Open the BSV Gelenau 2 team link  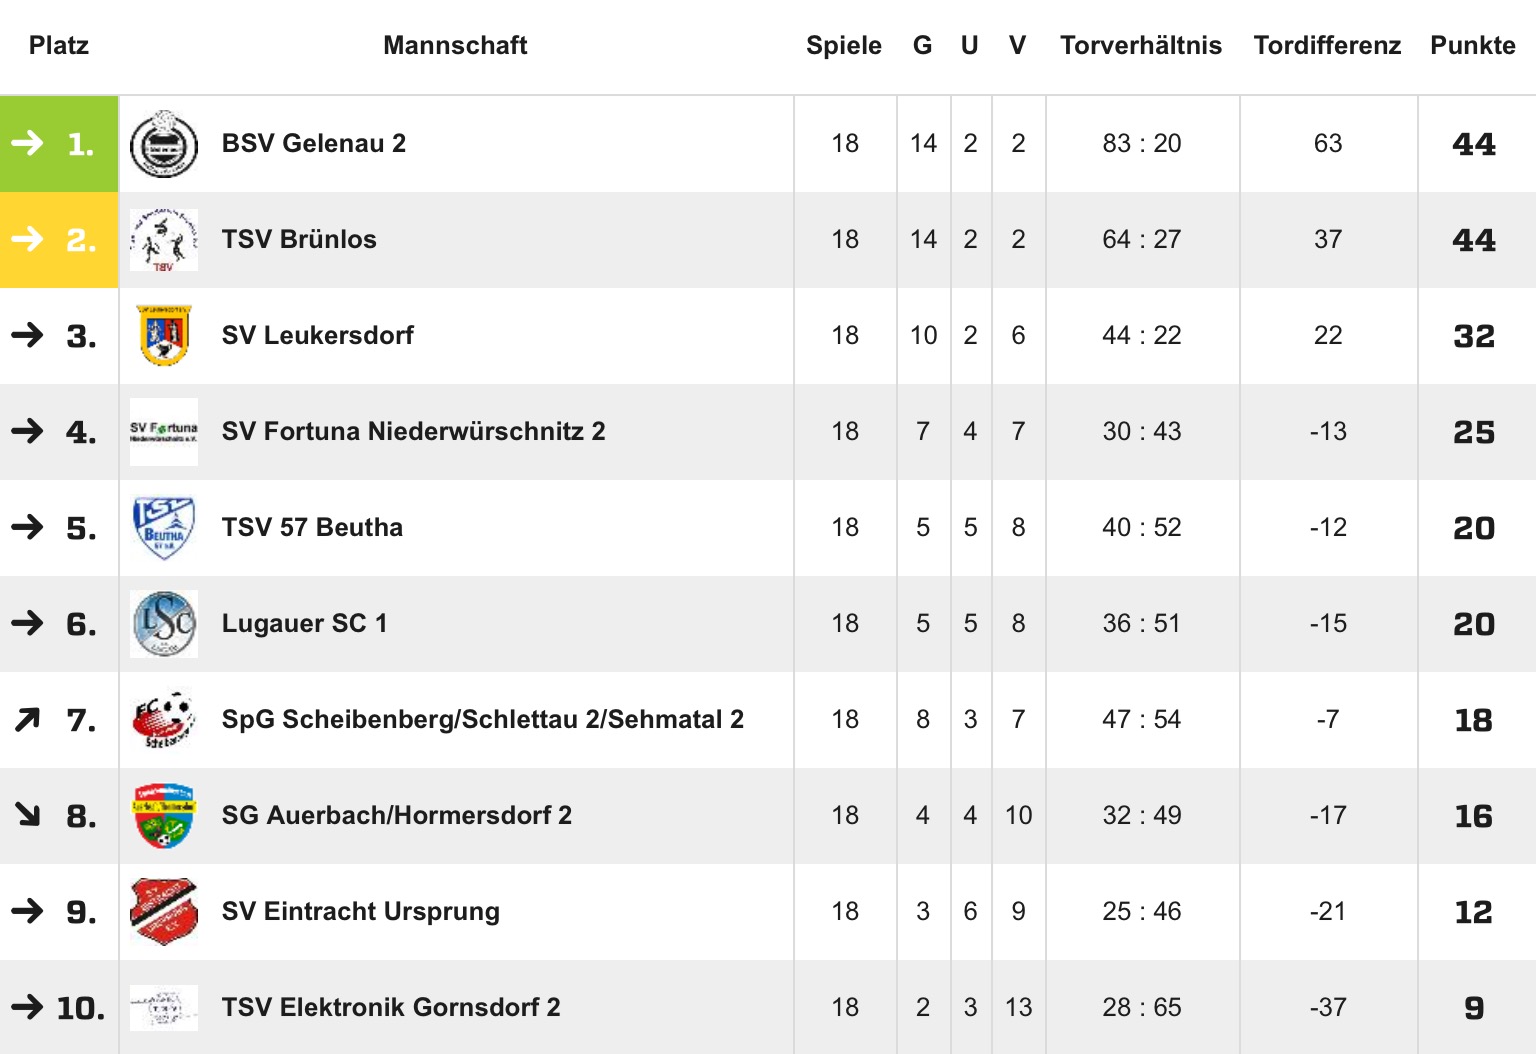pos(314,144)
